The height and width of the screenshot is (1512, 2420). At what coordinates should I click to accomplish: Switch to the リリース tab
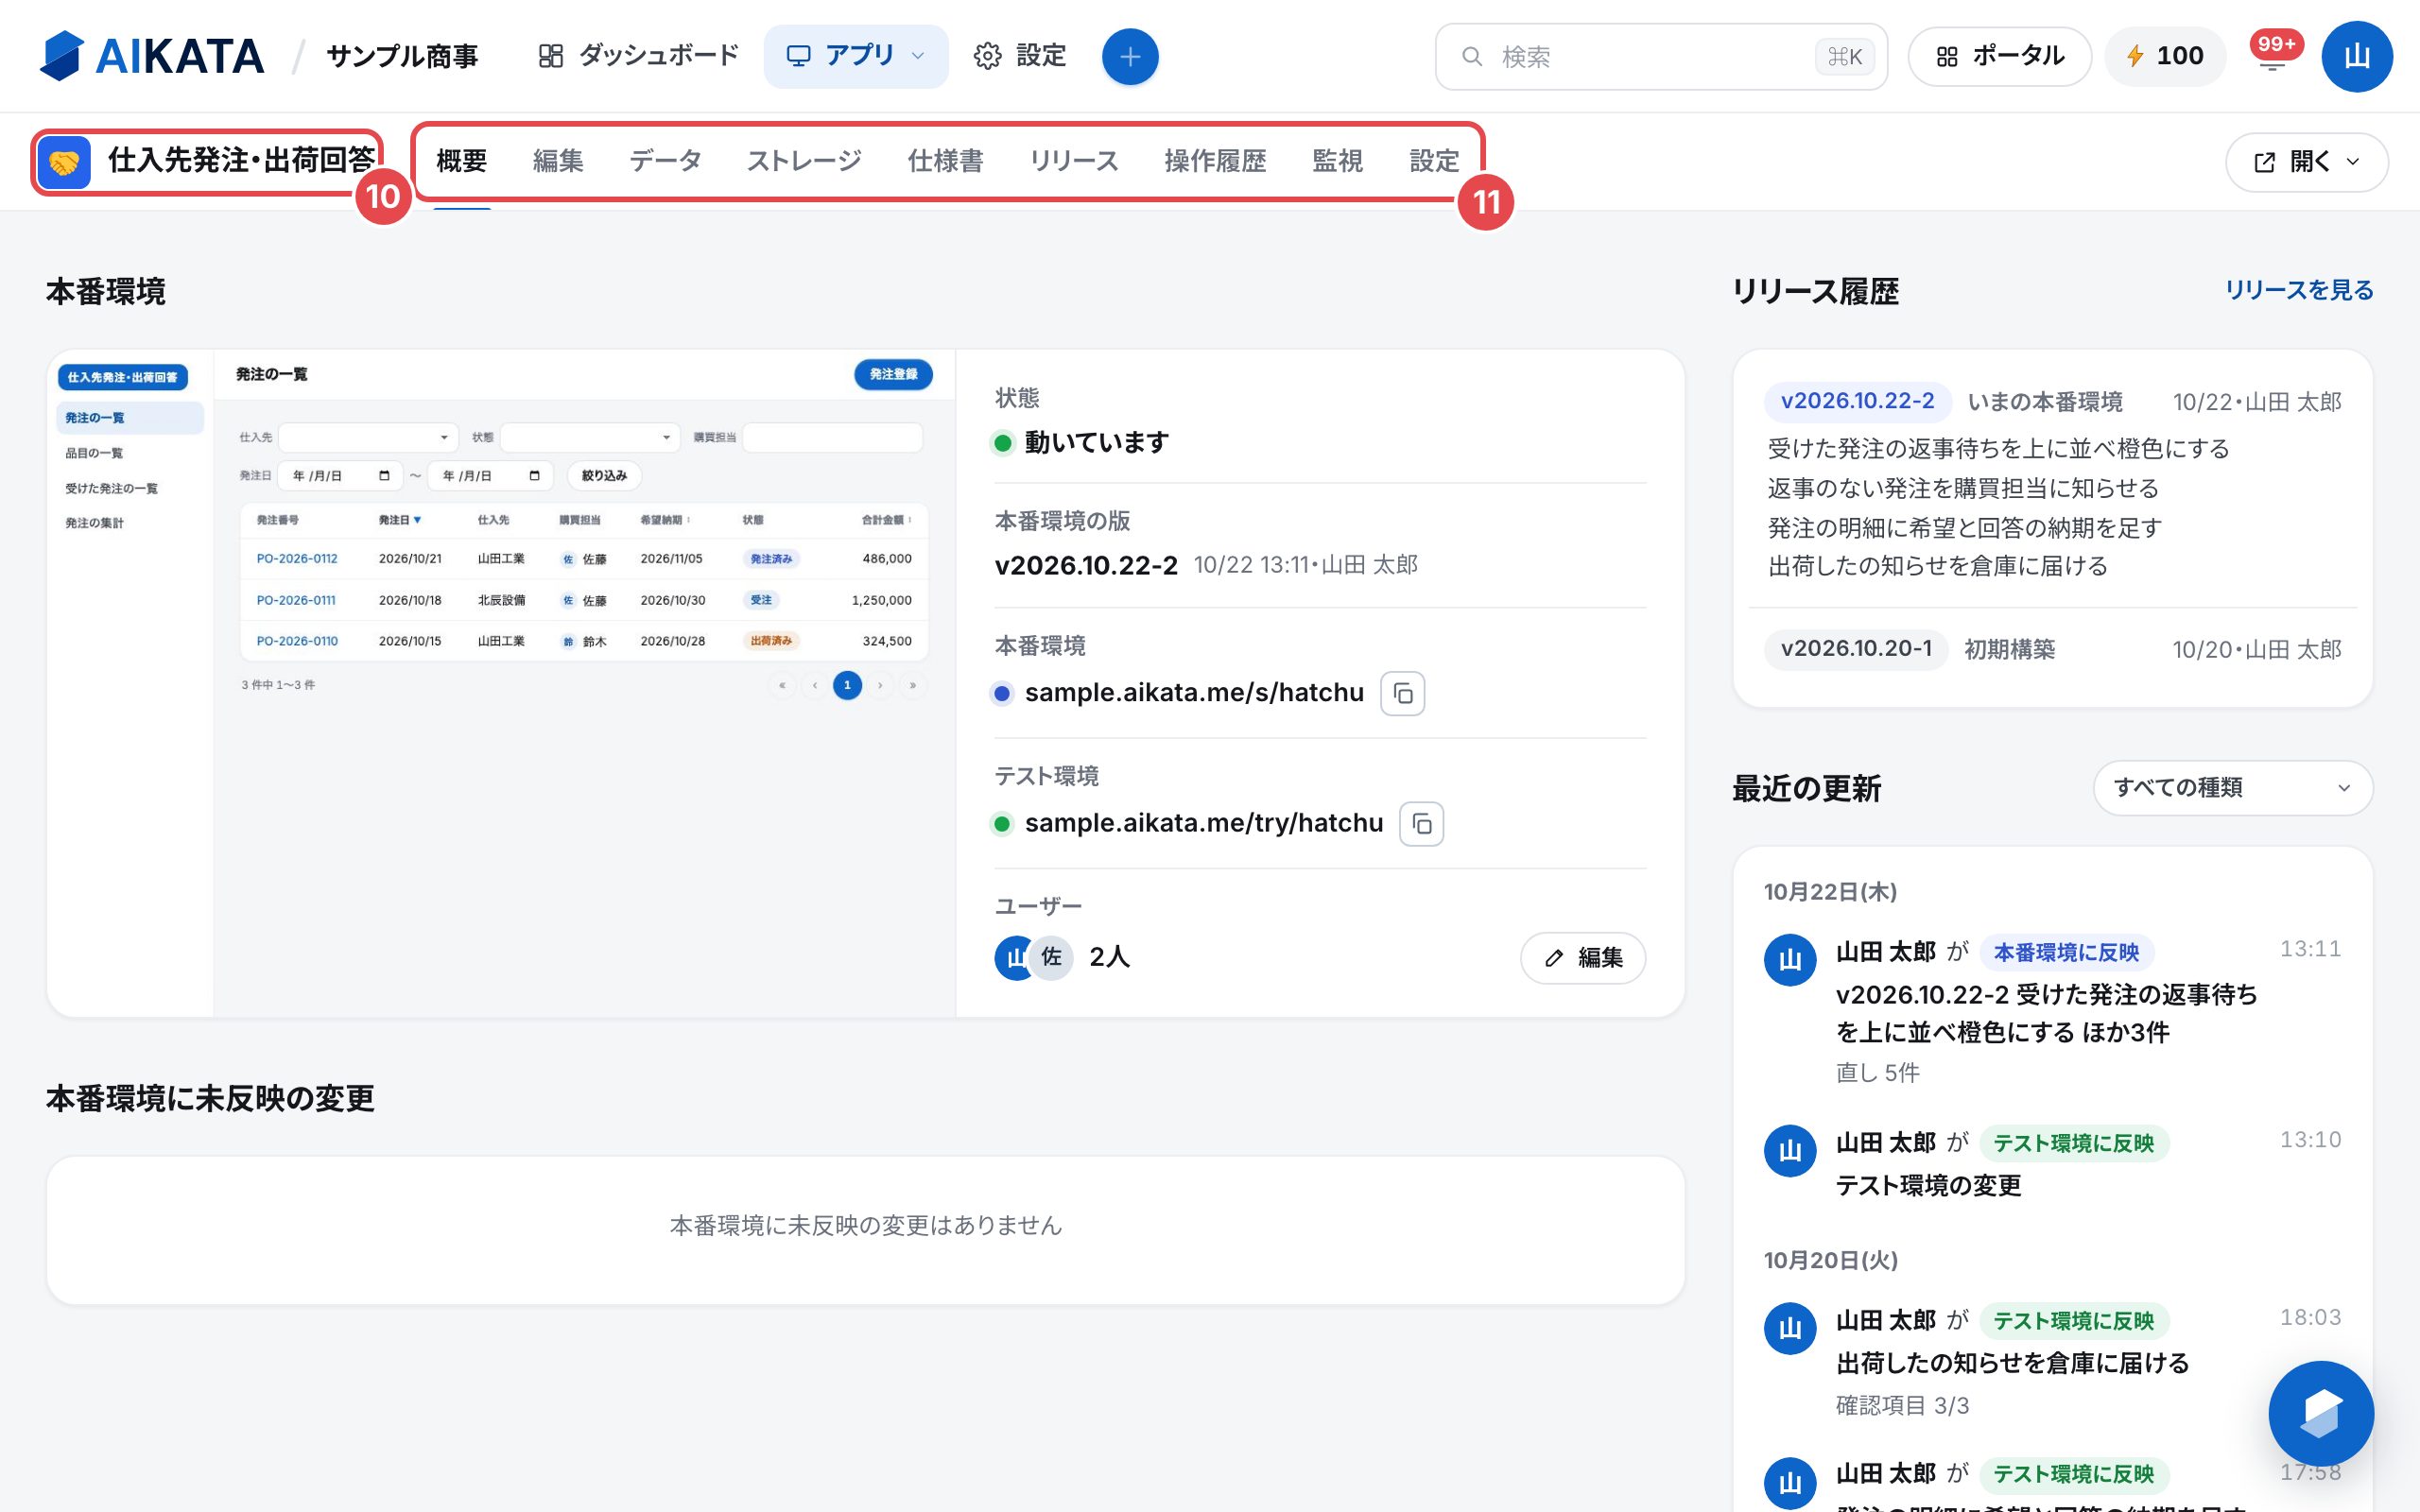pos(1074,161)
